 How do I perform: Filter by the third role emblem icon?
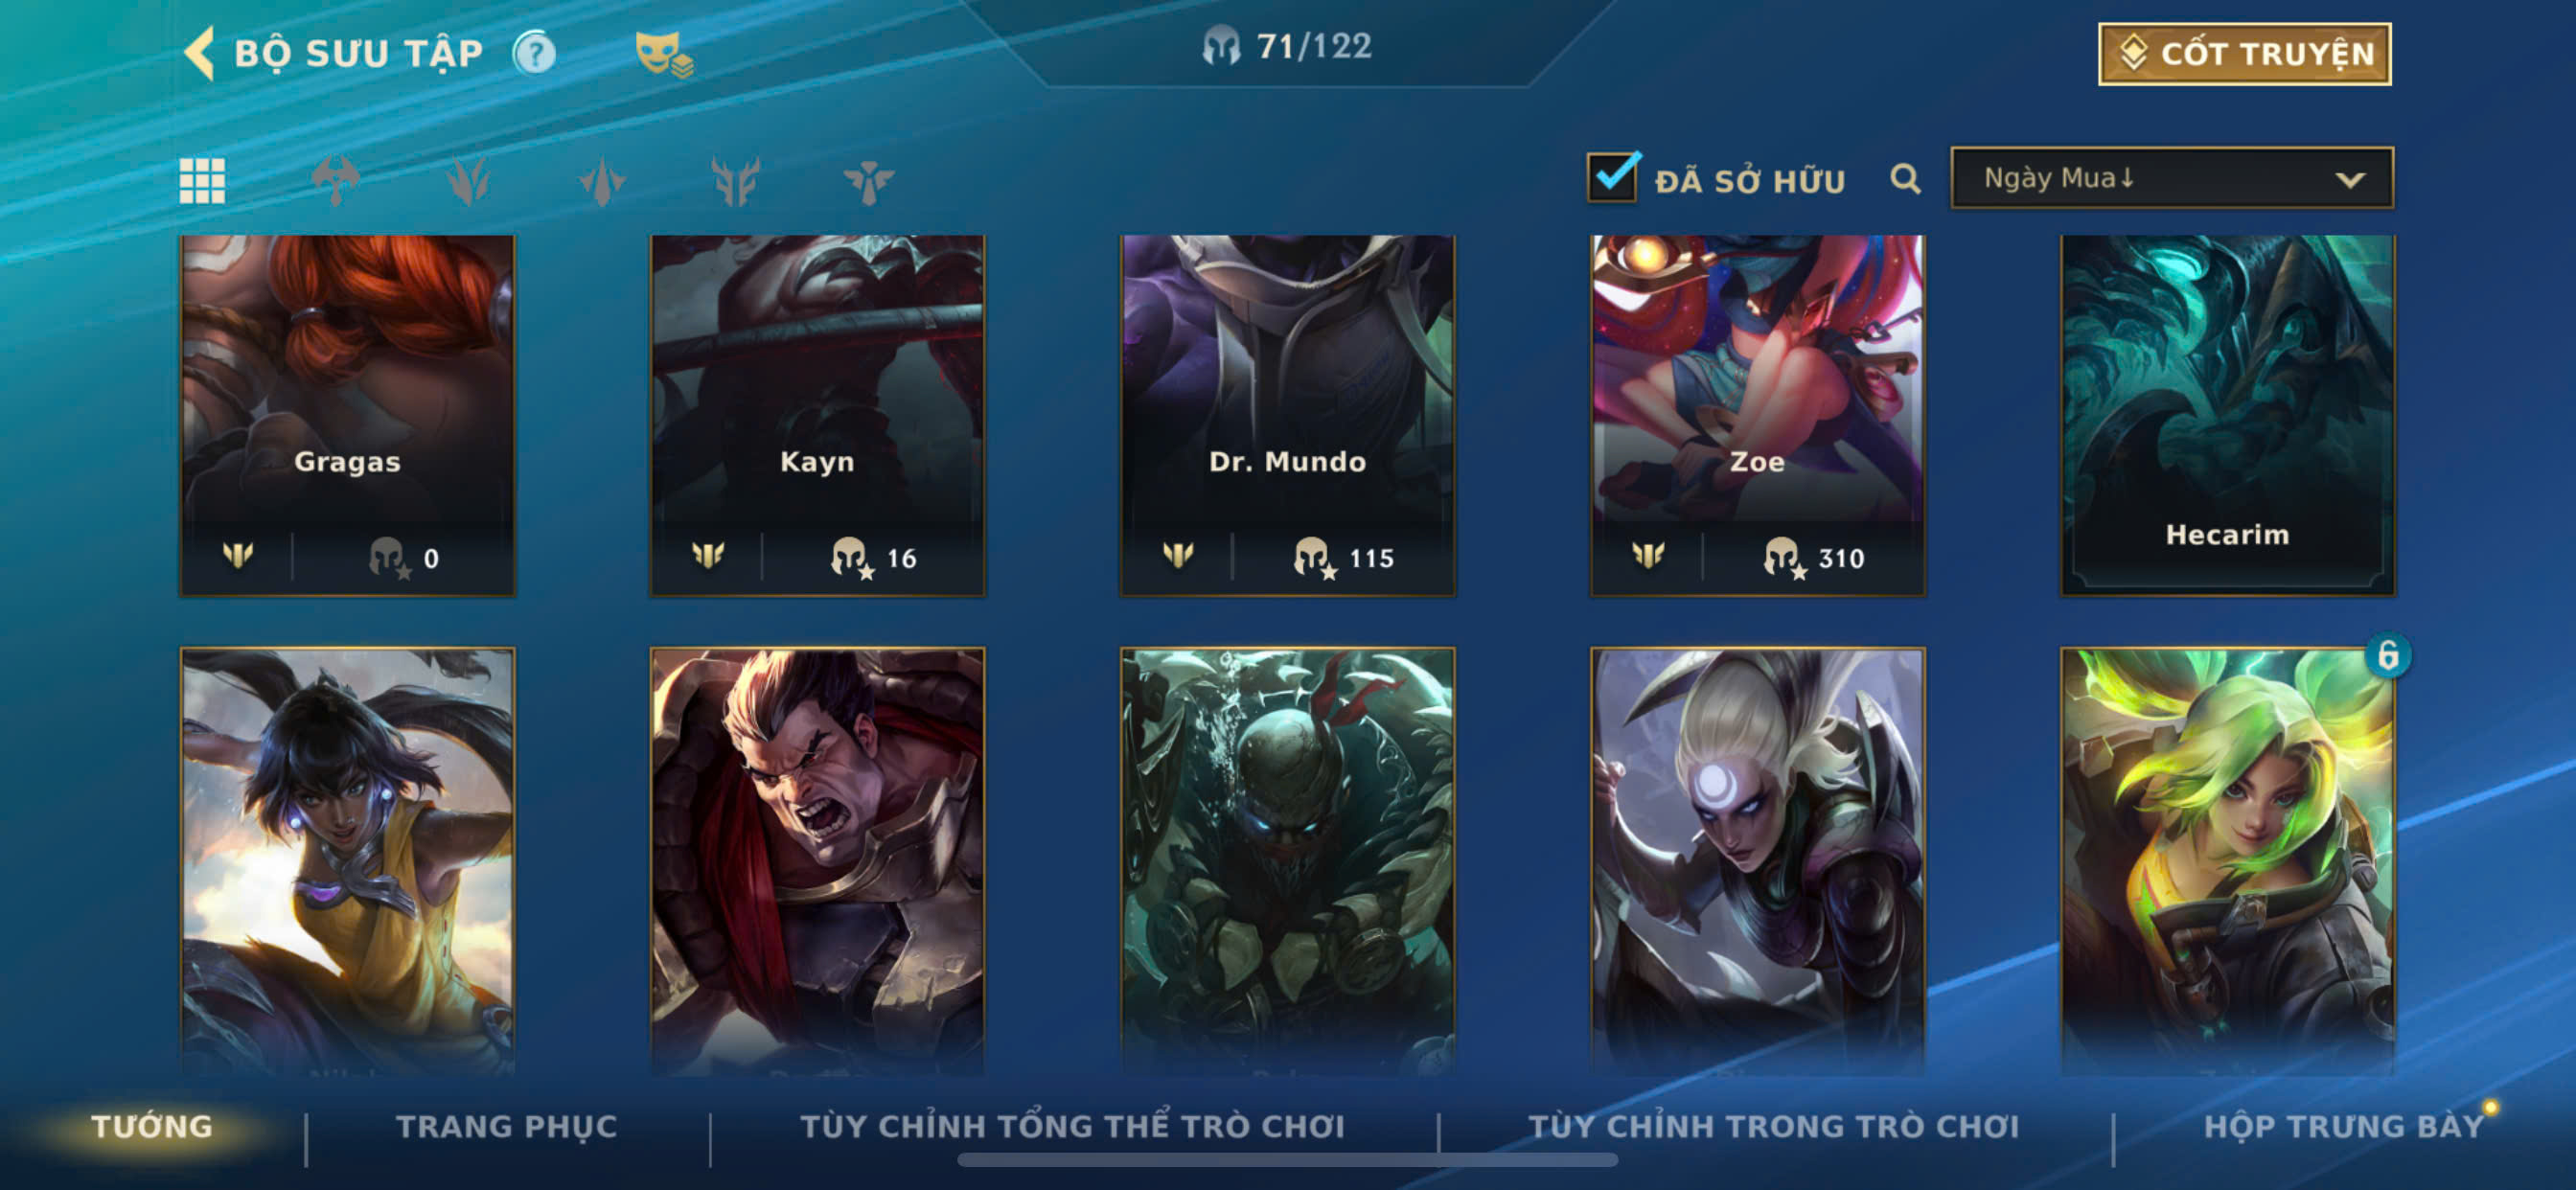pos(602,181)
